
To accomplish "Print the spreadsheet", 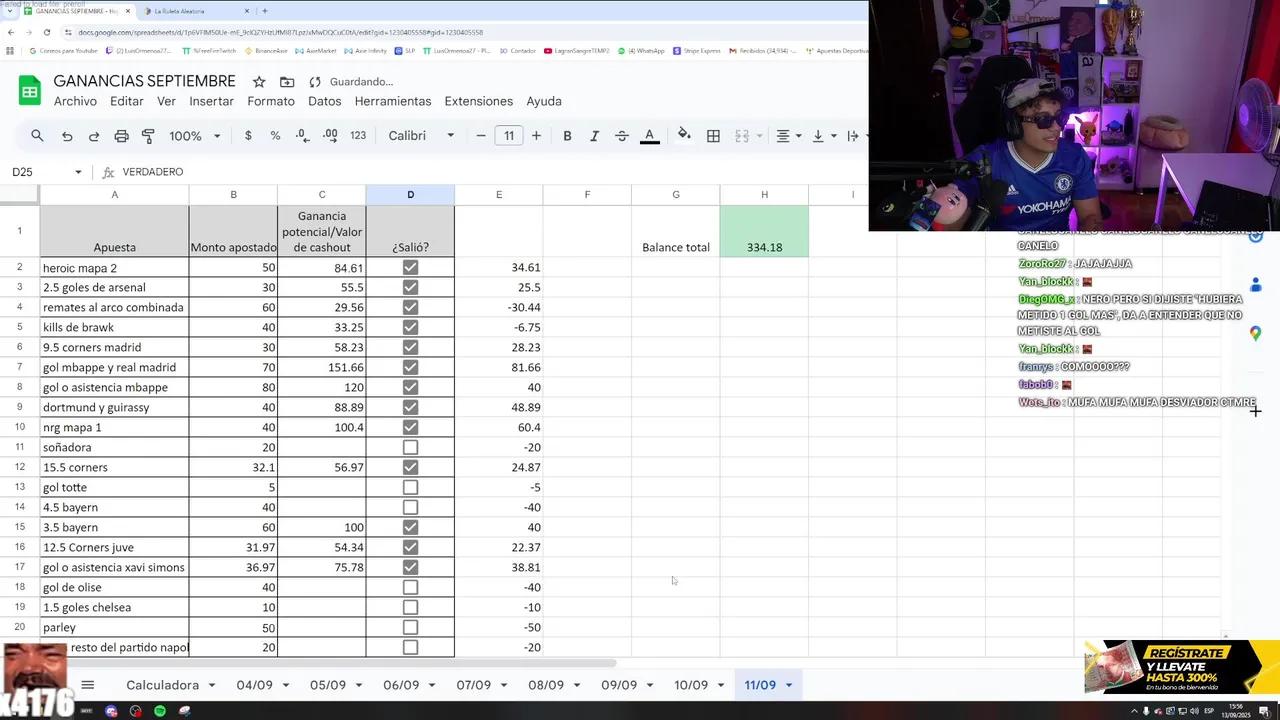I will (x=121, y=136).
